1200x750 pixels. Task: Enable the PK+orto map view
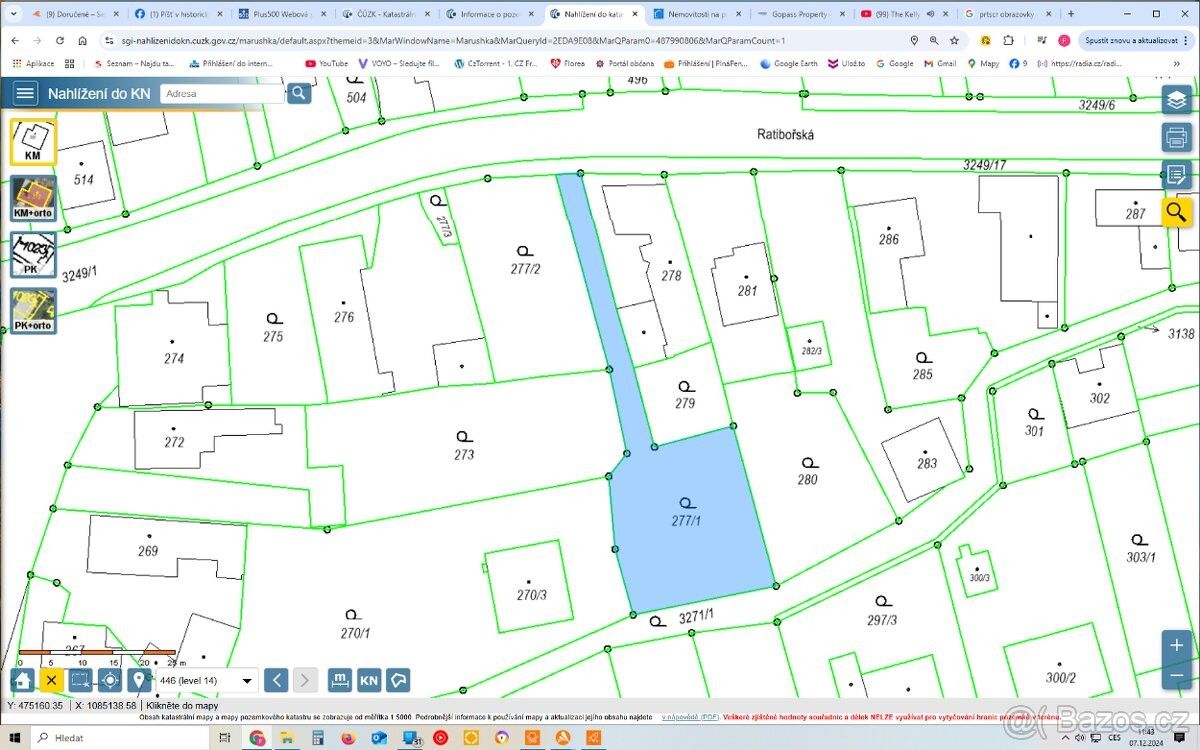pos(33,311)
